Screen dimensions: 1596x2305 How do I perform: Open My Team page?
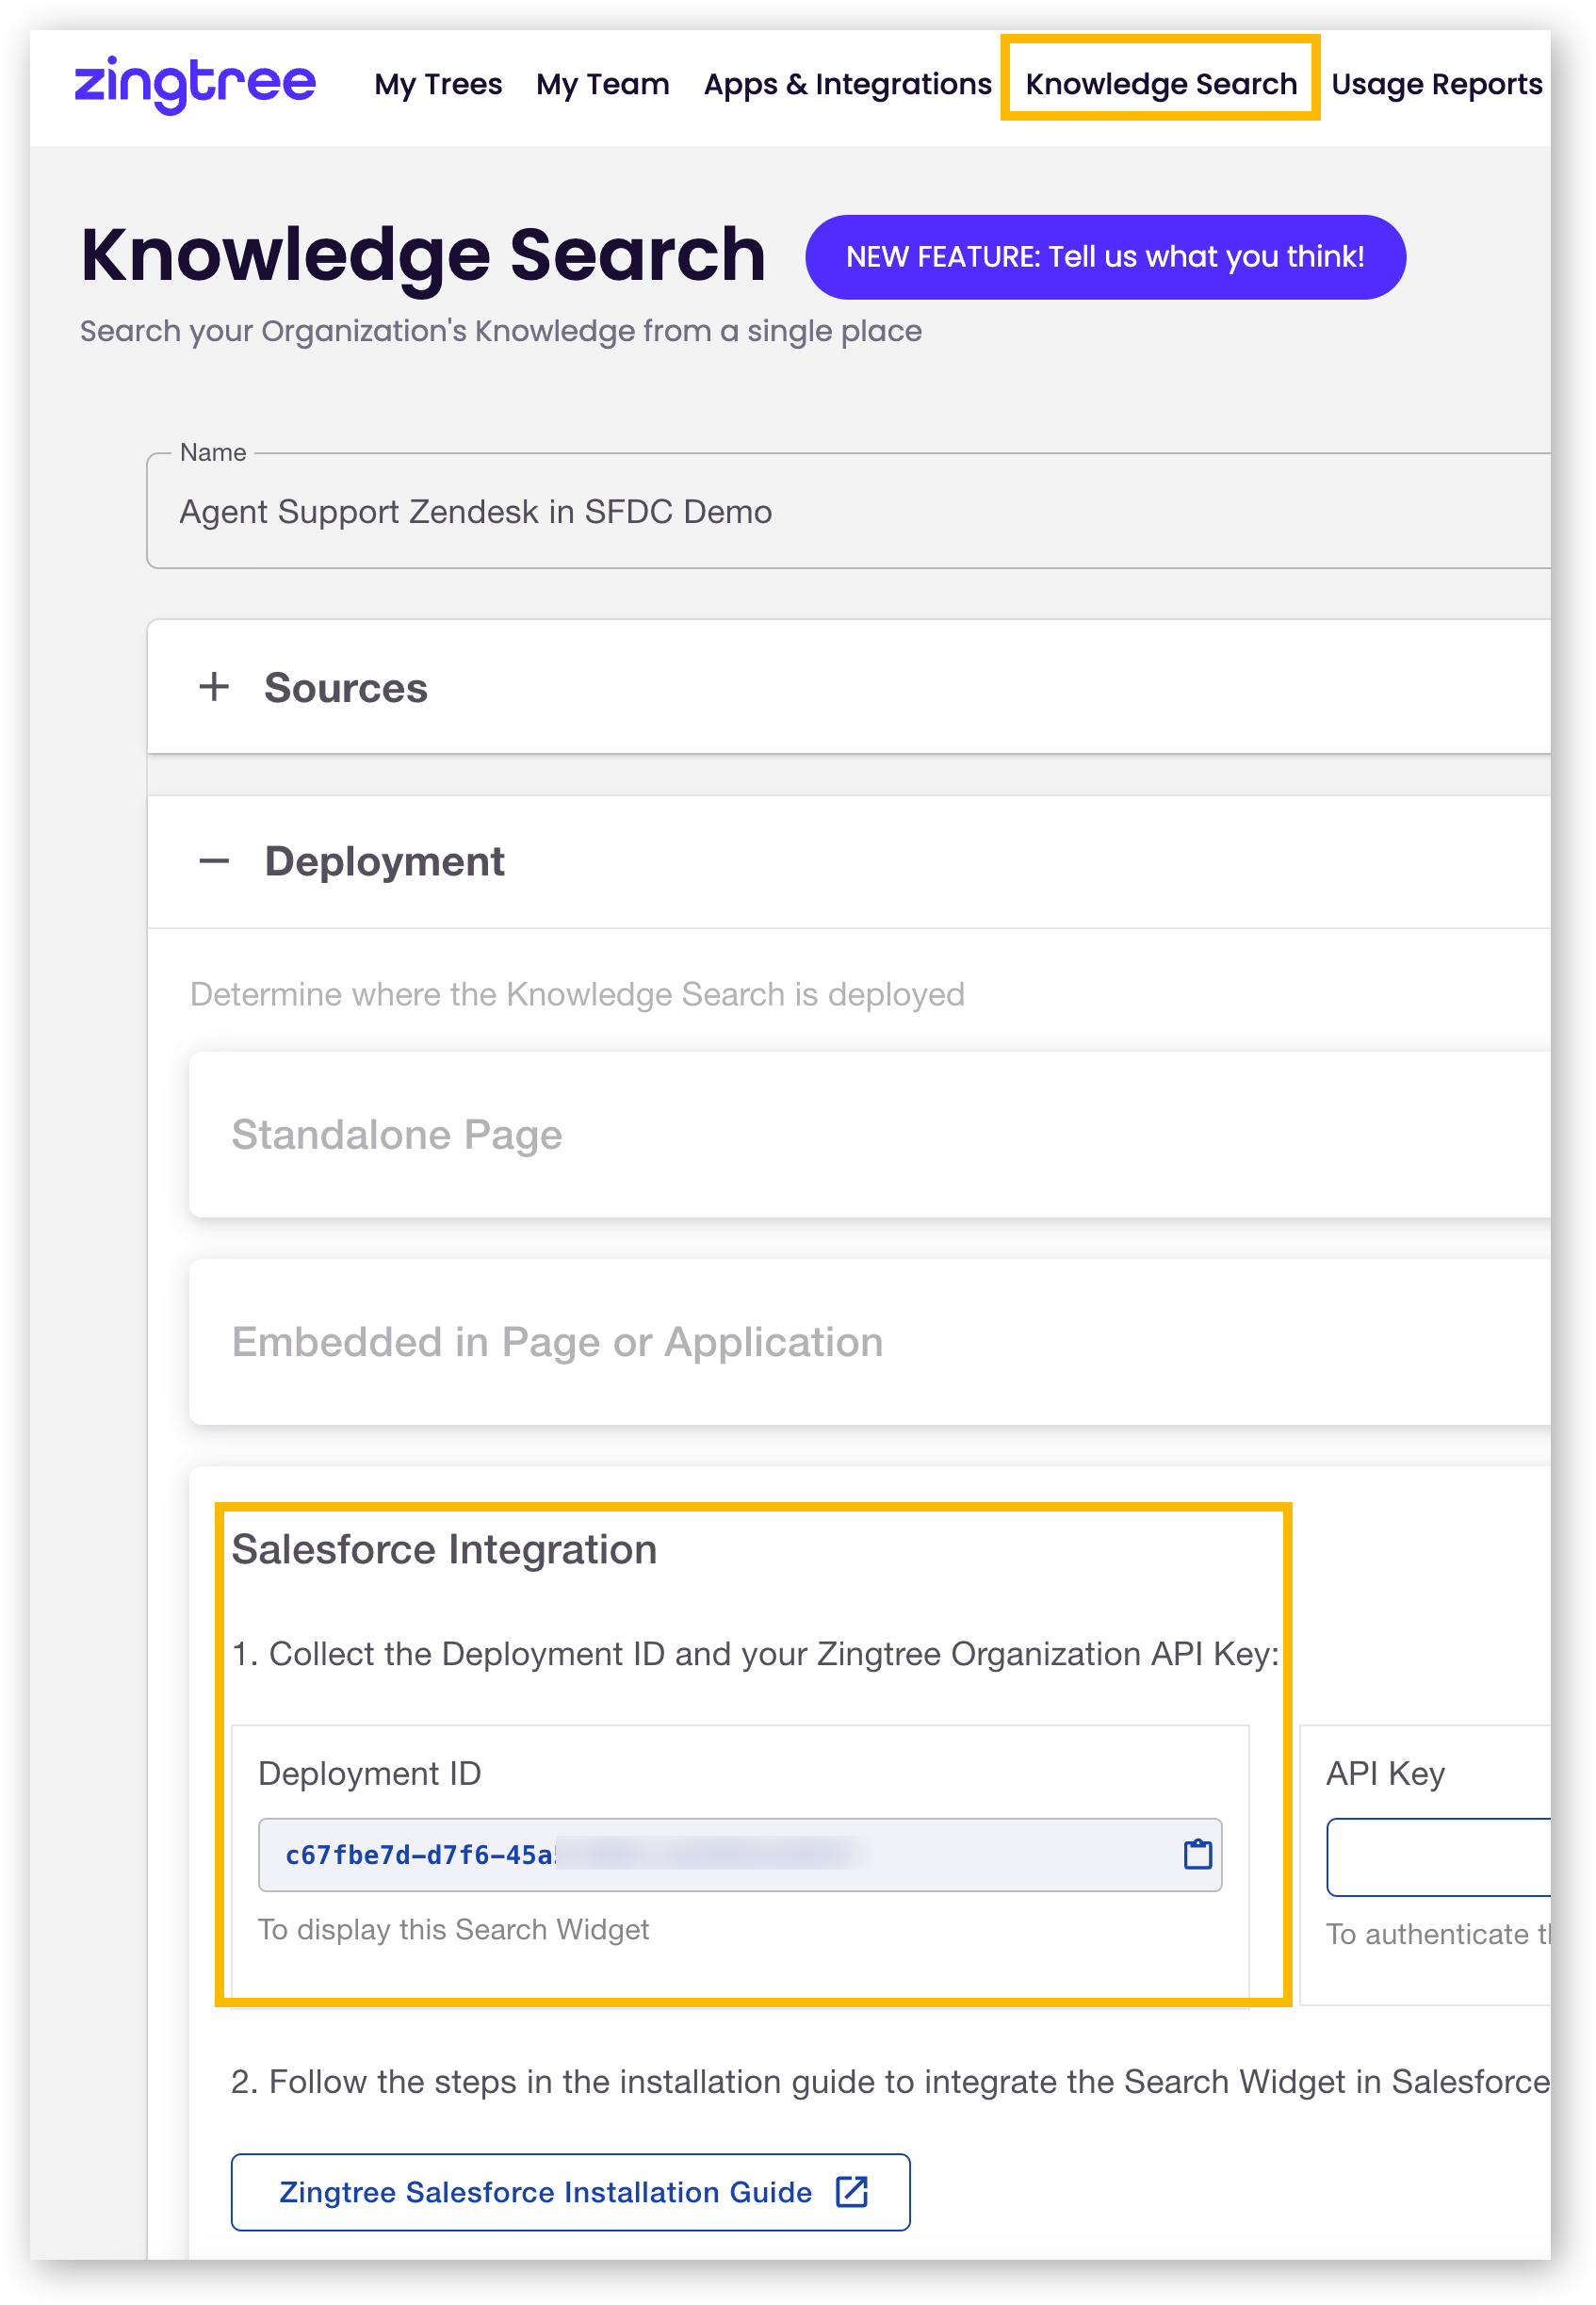pos(601,84)
